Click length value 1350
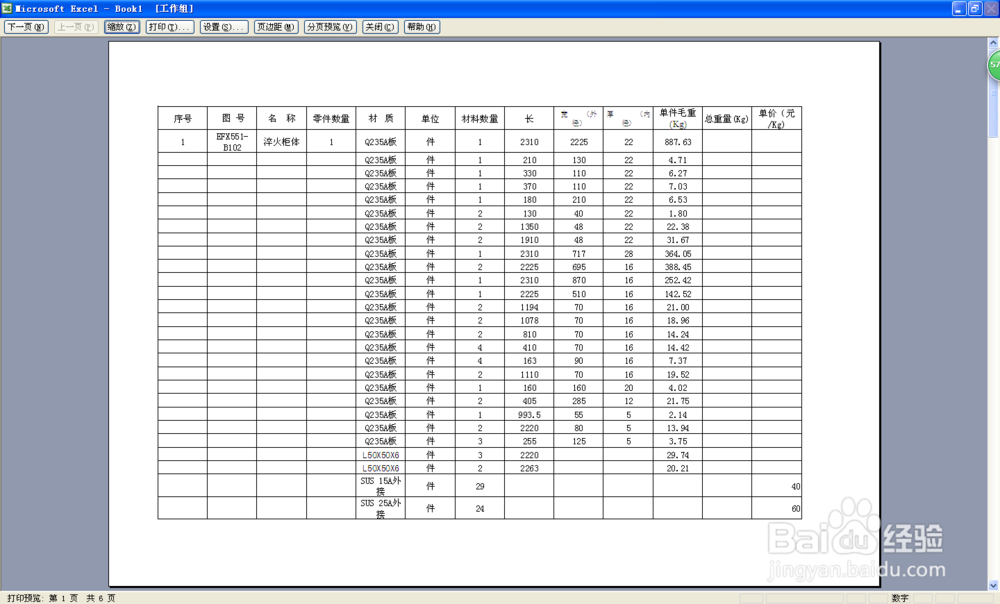Screen dimensions: 1000x604 click(529, 227)
